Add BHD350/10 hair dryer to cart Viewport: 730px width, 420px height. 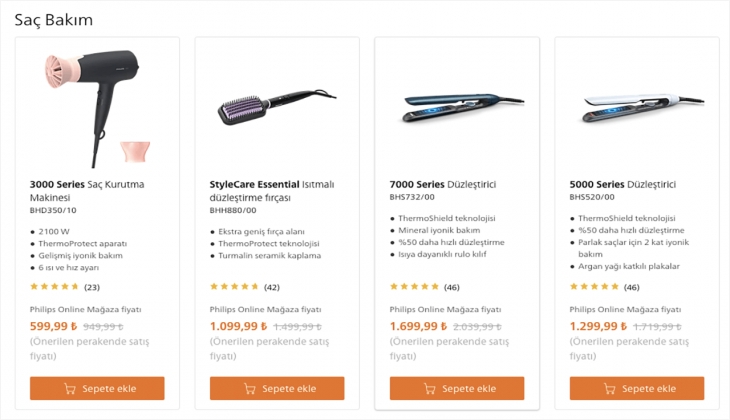tap(97, 389)
